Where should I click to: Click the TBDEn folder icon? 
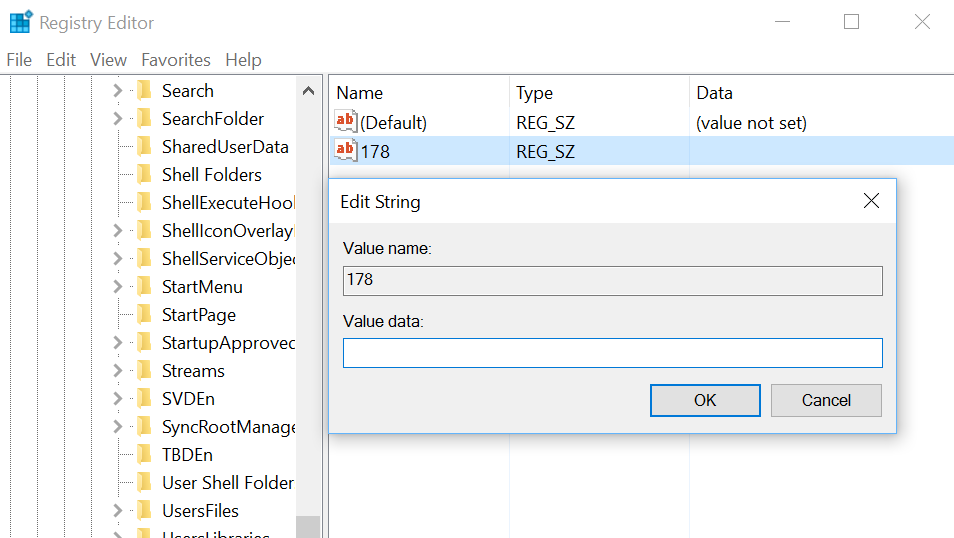point(145,455)
